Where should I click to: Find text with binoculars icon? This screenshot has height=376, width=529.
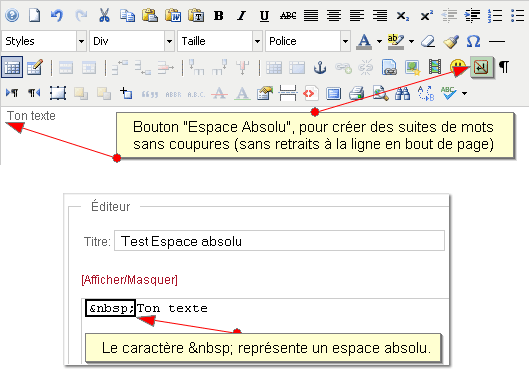click(x=403, y=93)
